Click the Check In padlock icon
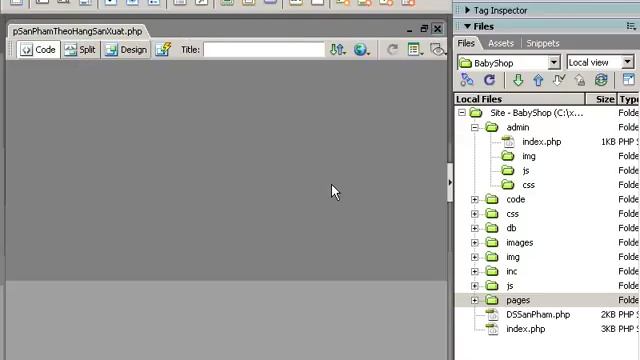Image resolution: width=640 pixels, height=360 pixels. point(580,80)
